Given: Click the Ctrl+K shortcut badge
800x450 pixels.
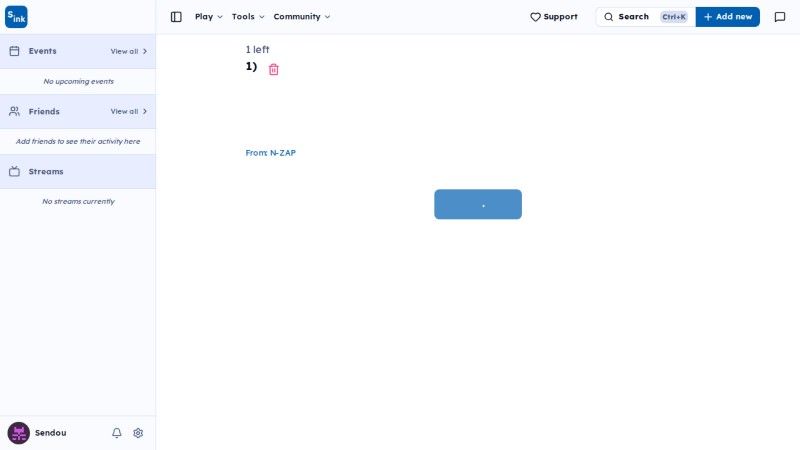Looking at the screenshot, I should (674, 17).
